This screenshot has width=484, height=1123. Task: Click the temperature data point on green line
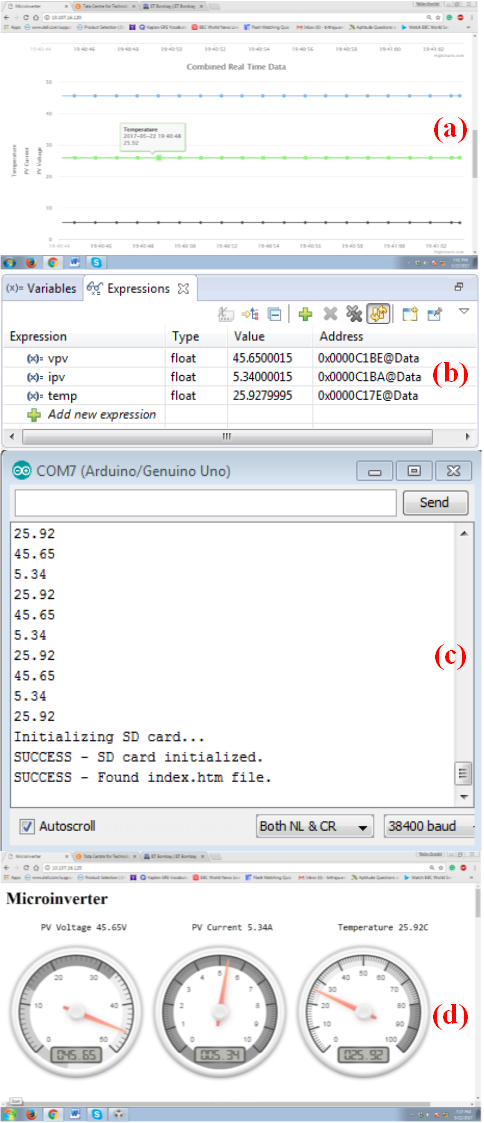coord(159,158)
